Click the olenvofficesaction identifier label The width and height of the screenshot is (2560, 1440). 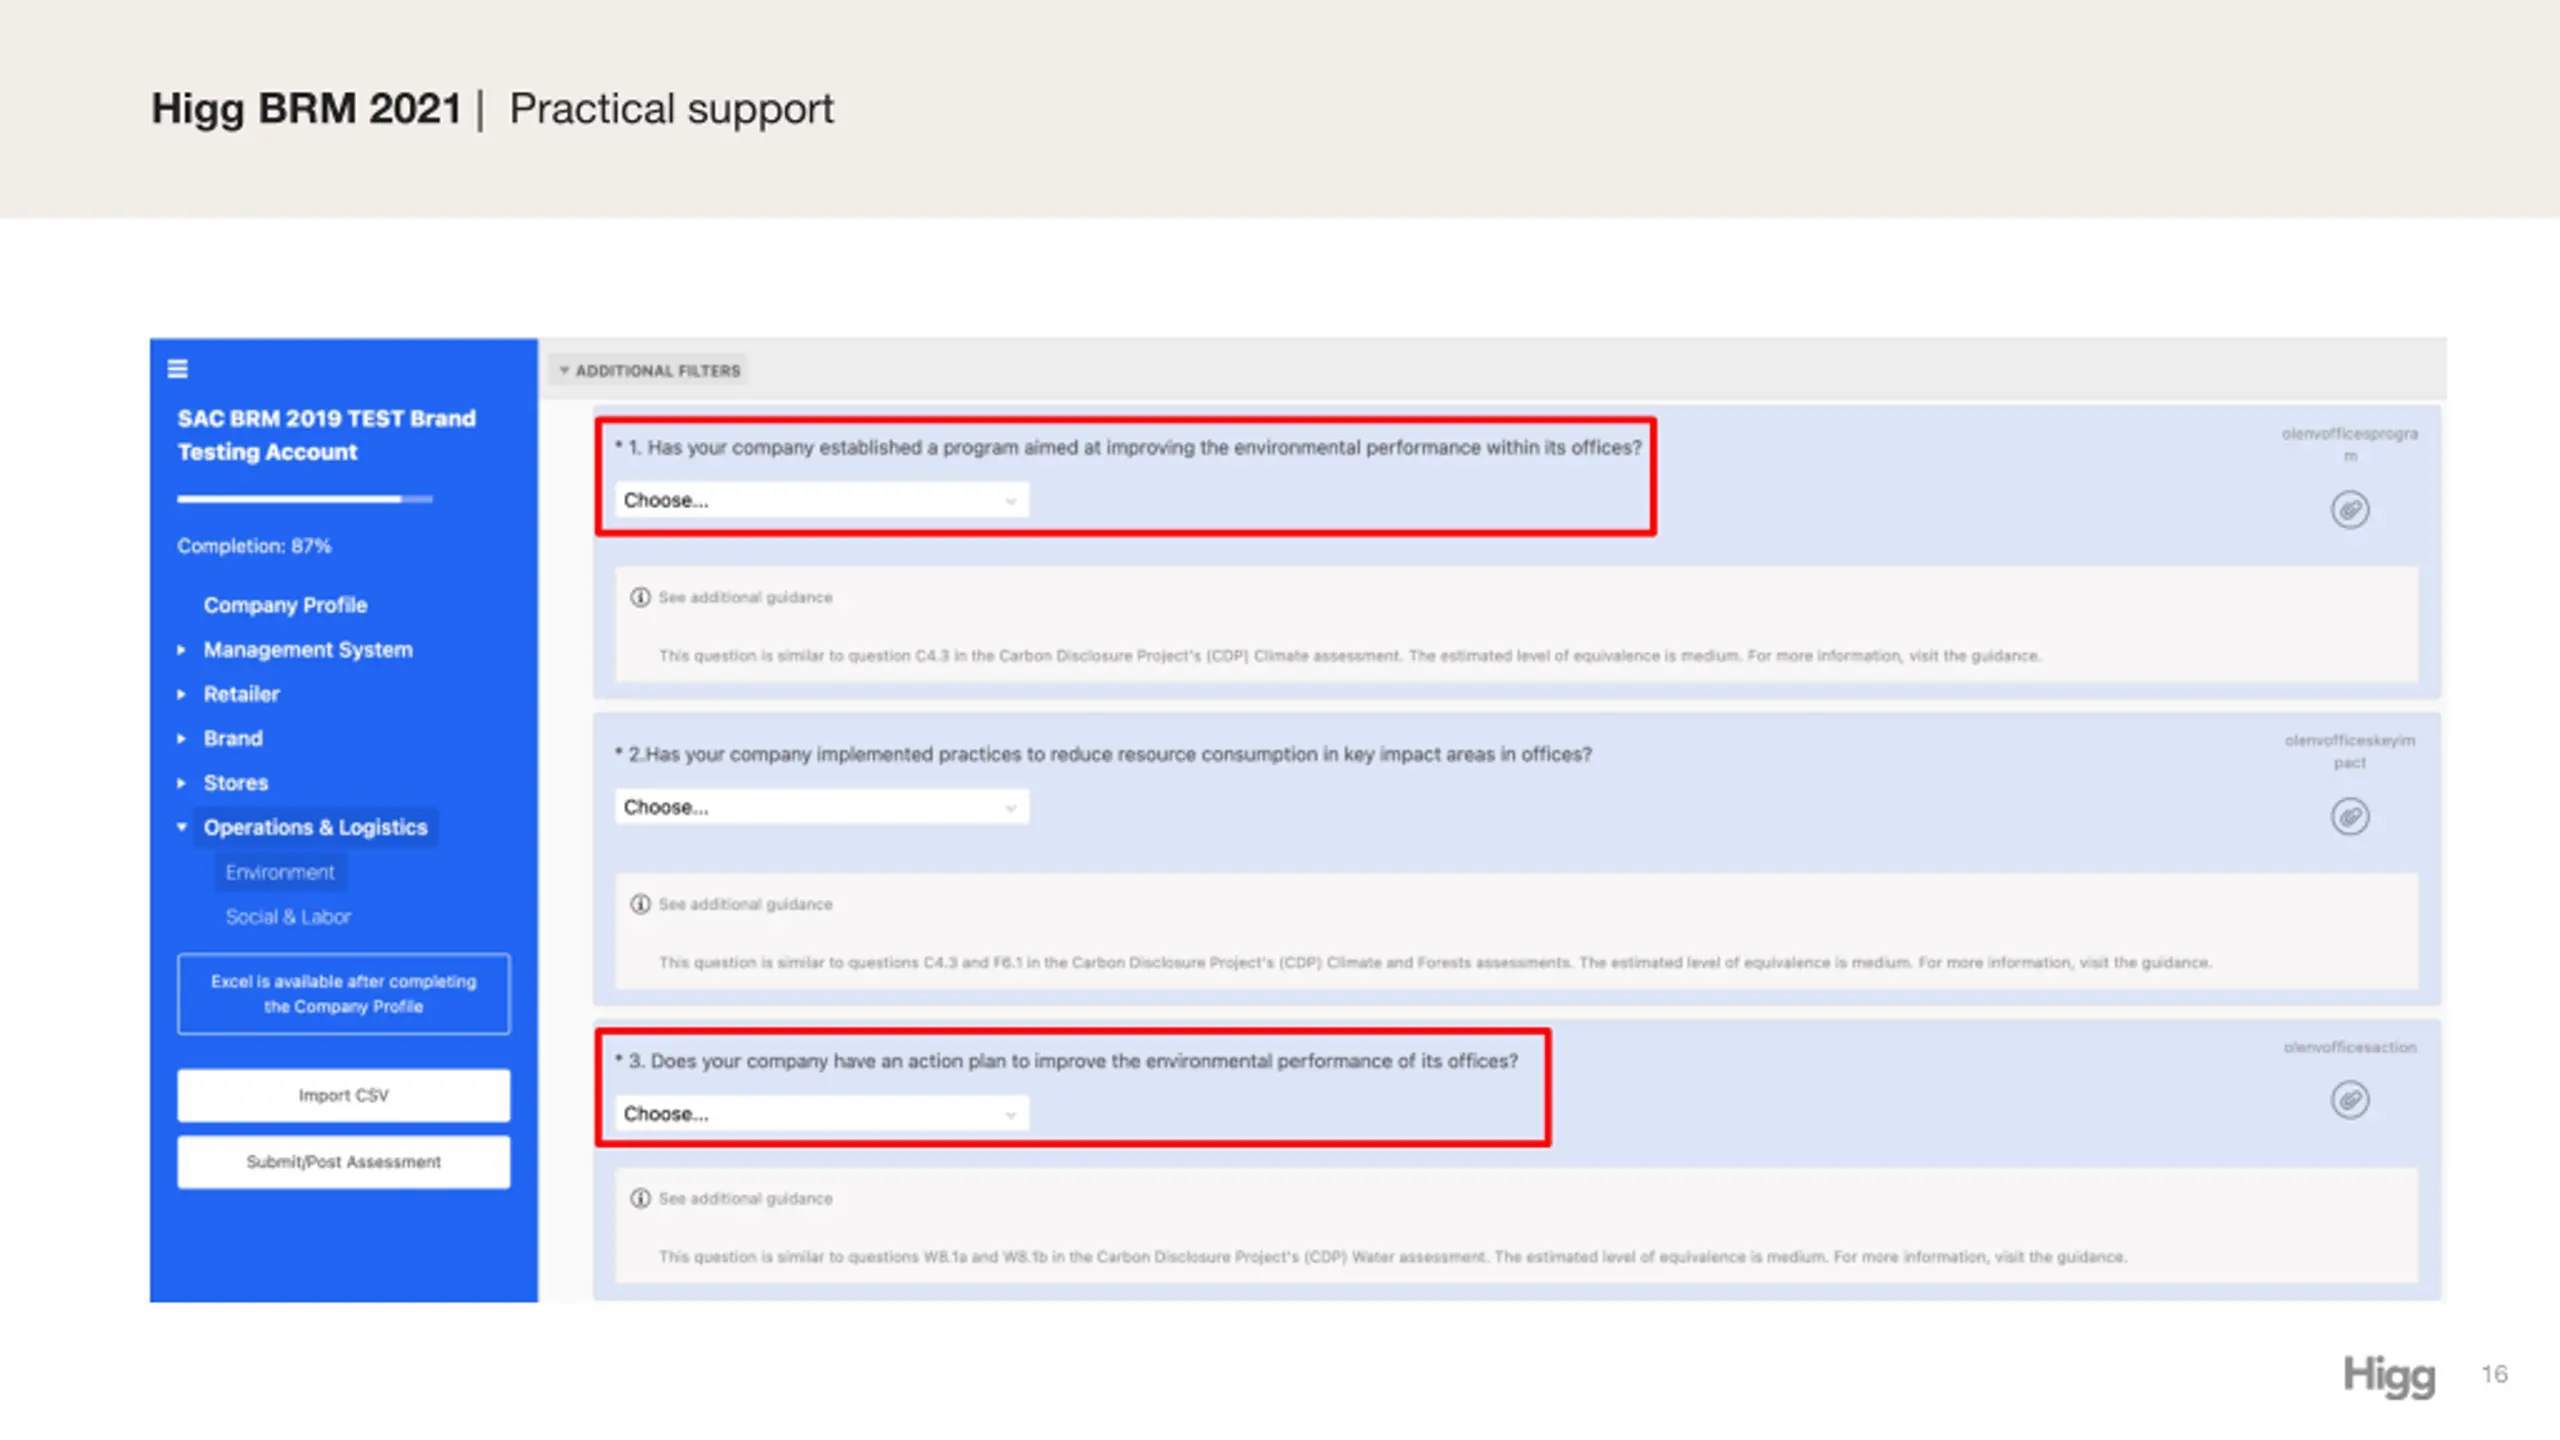(x=2350, y=1047)
